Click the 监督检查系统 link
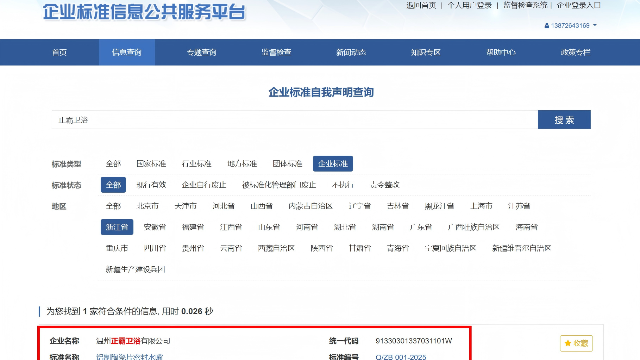 525,5
